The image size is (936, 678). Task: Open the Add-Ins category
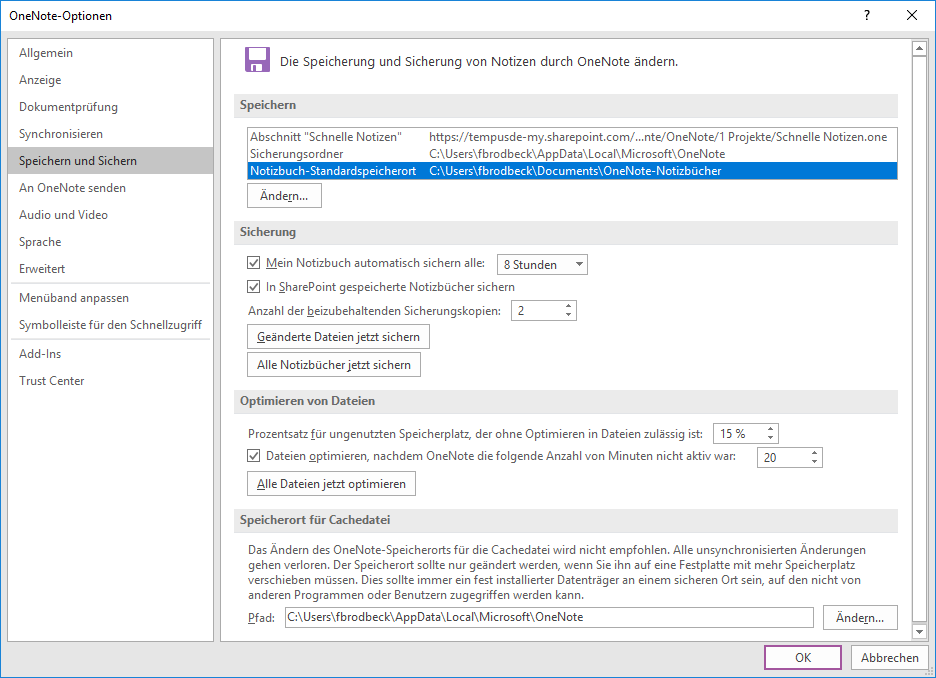110,354
